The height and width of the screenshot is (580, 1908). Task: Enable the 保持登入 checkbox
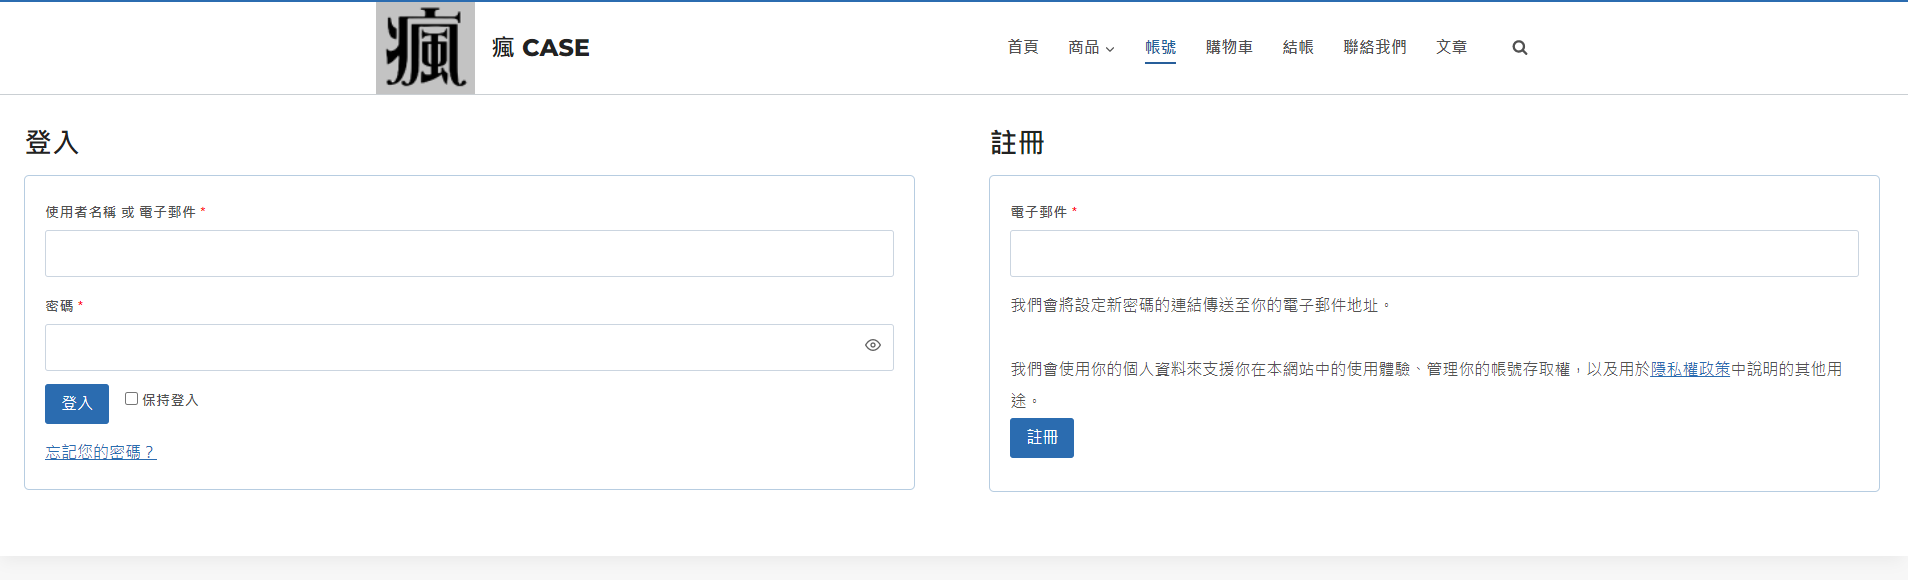point(131,399)
